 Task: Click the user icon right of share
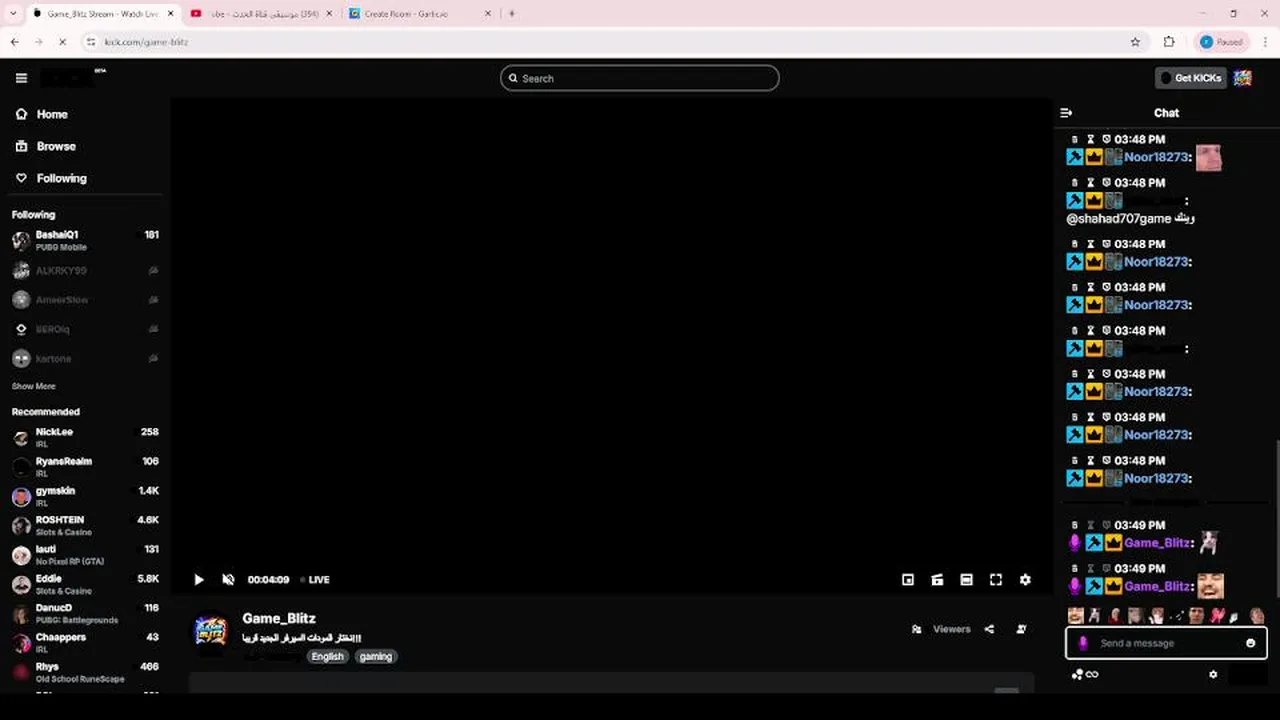click(x=1021, y=629)
